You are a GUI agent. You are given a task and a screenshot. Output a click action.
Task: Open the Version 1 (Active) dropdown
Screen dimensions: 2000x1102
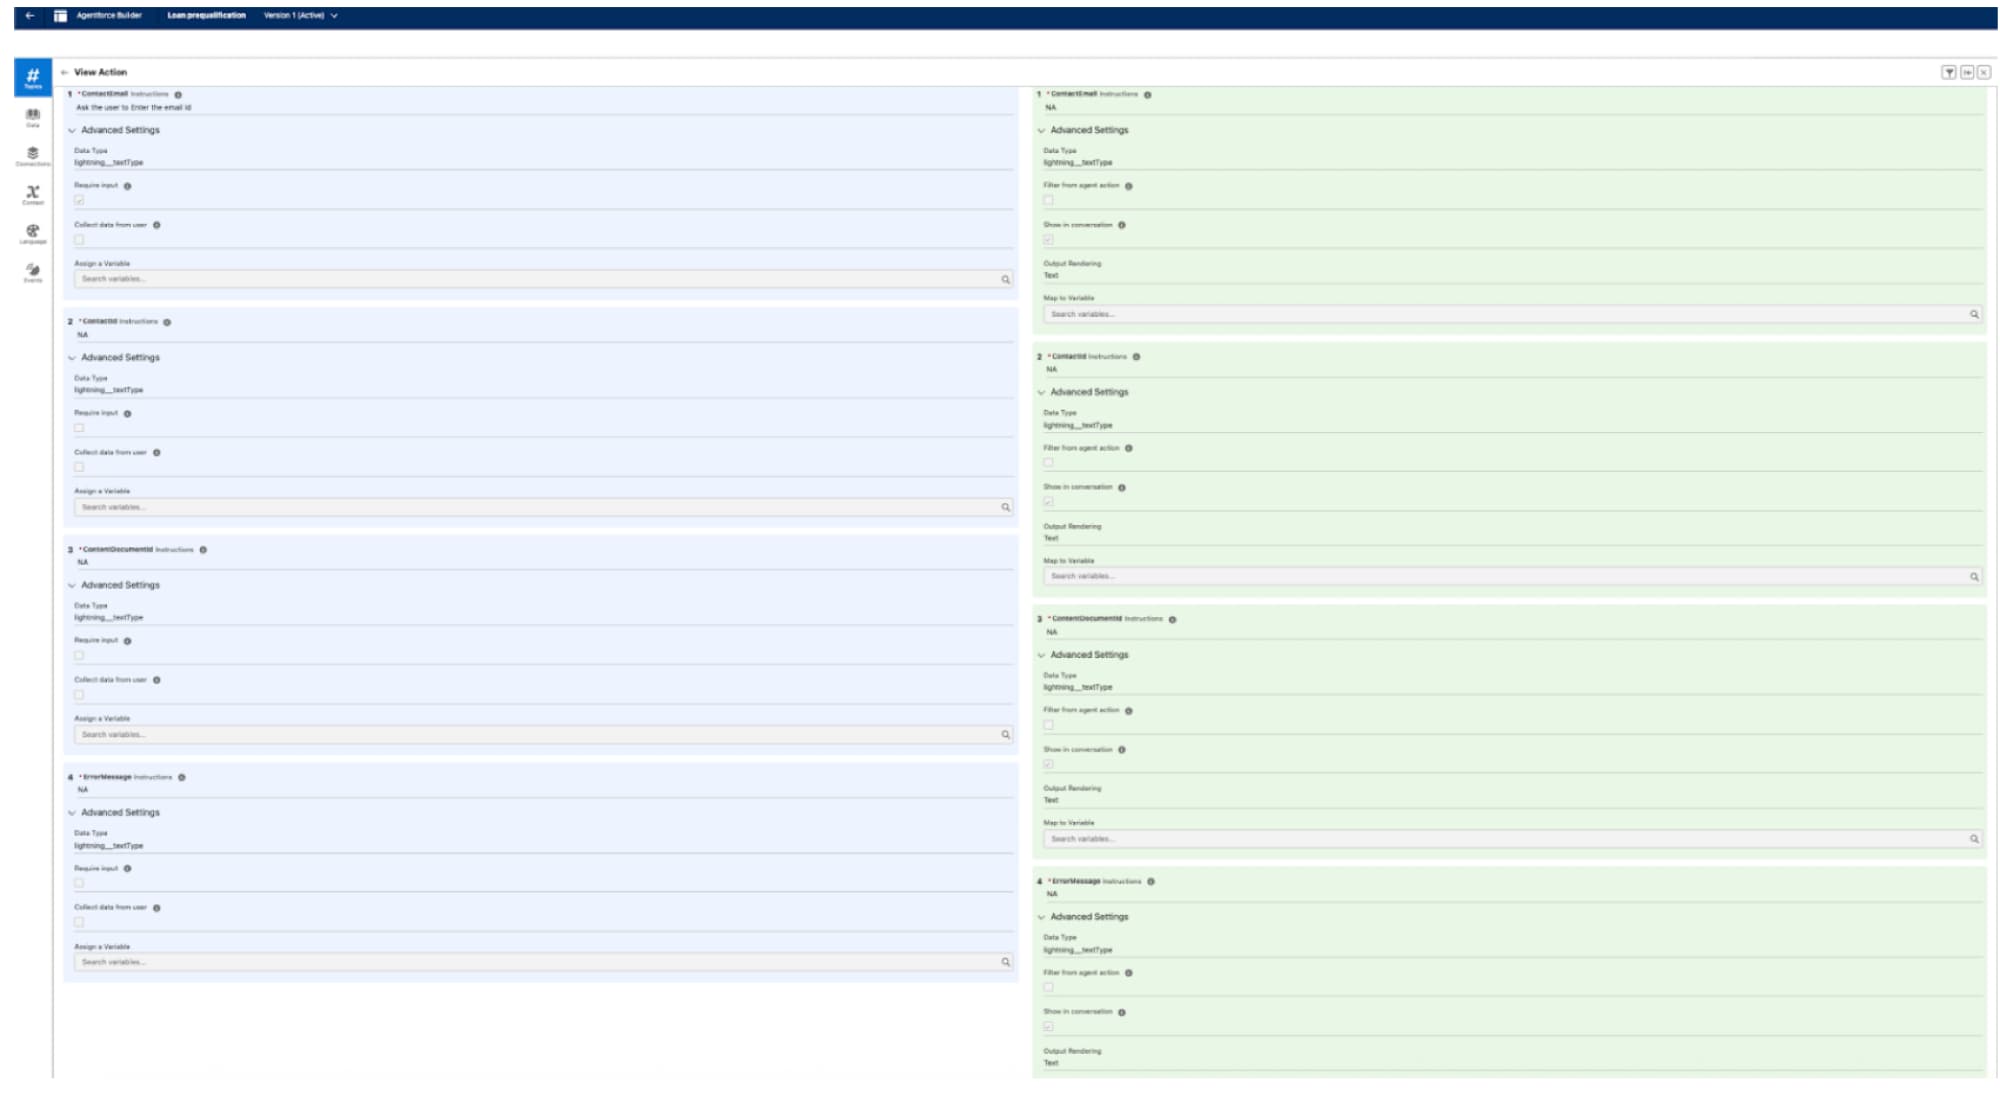(x=297, y=16)
